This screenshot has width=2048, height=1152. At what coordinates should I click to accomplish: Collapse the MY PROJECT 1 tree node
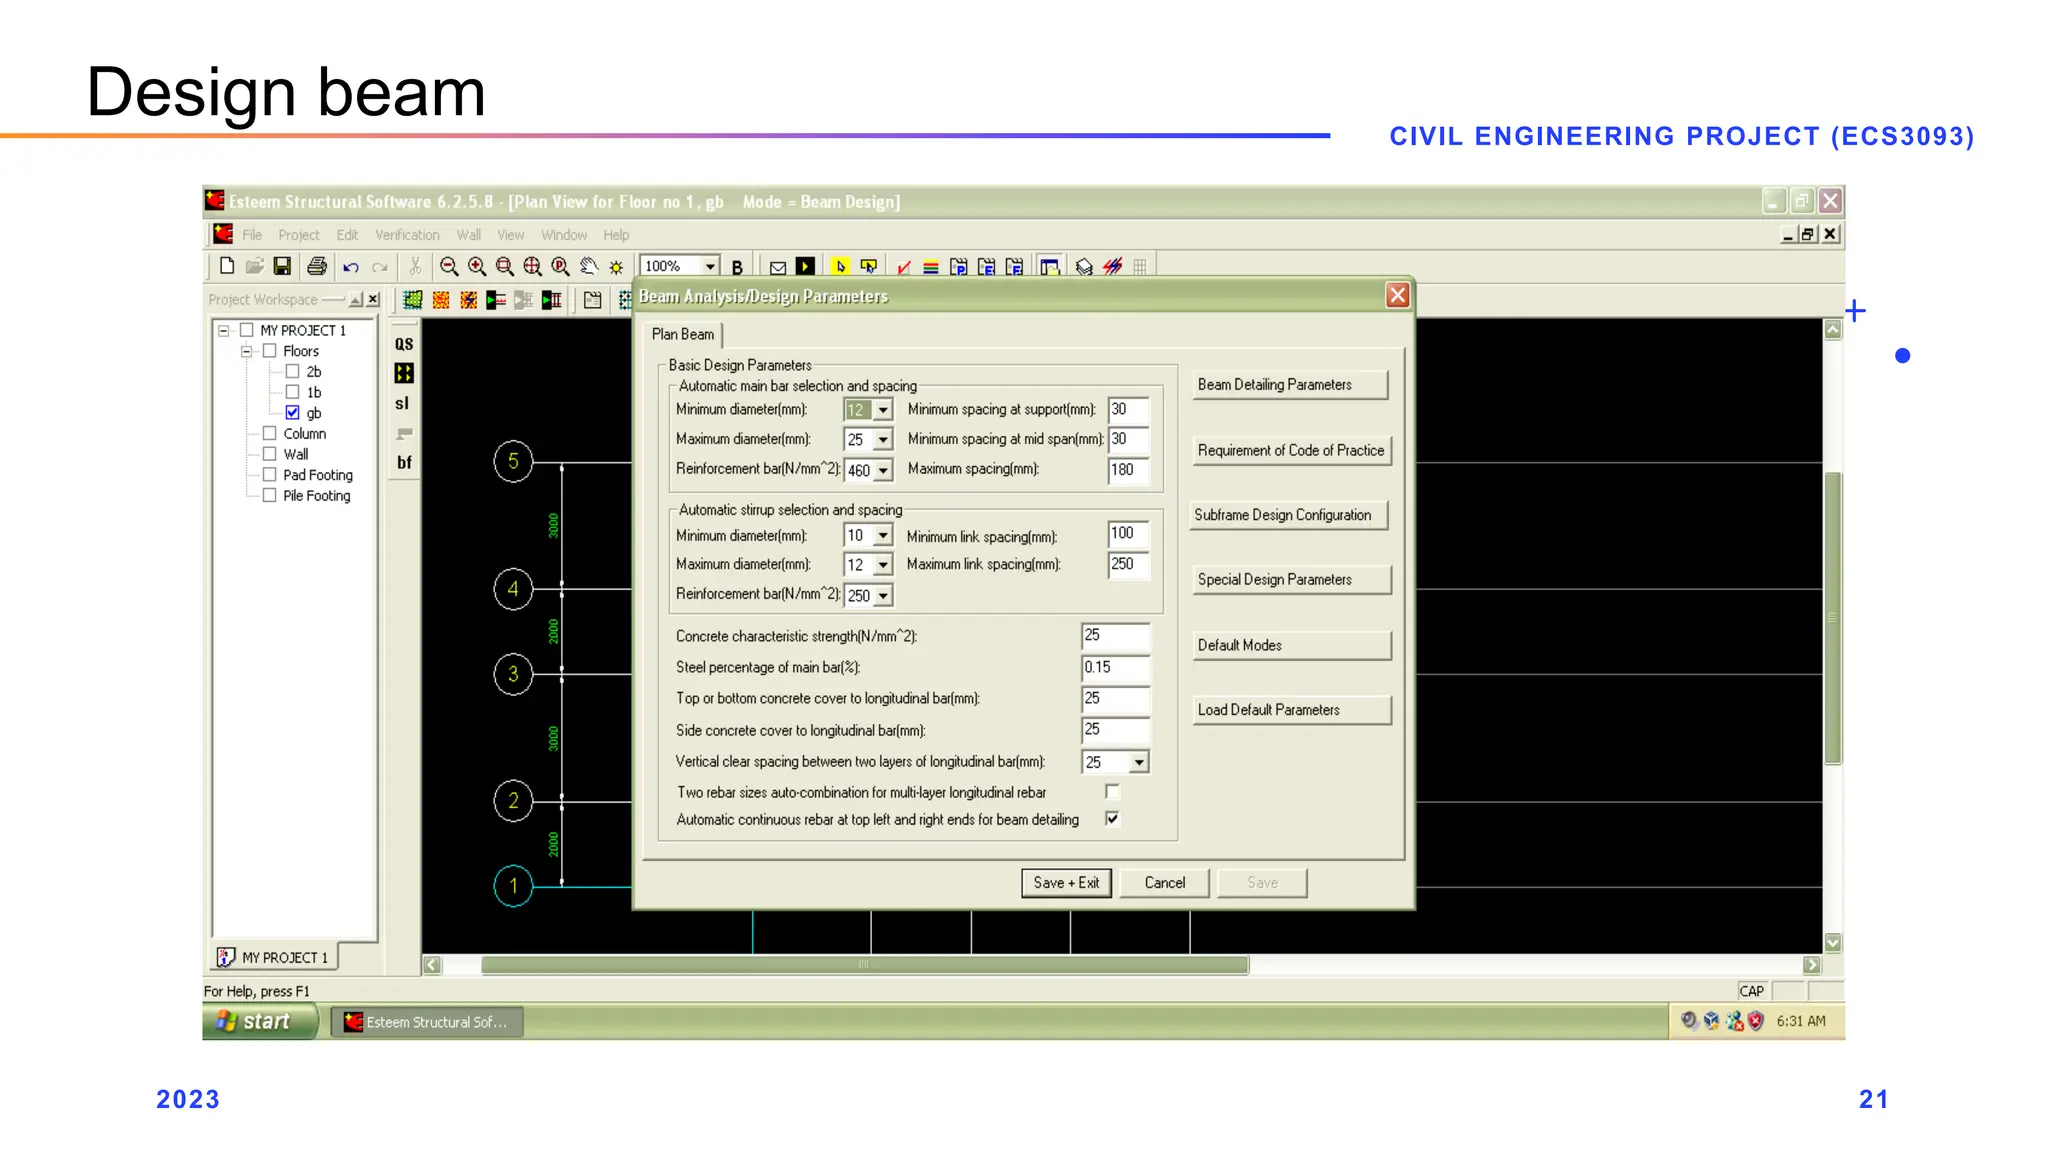(224, 330)
